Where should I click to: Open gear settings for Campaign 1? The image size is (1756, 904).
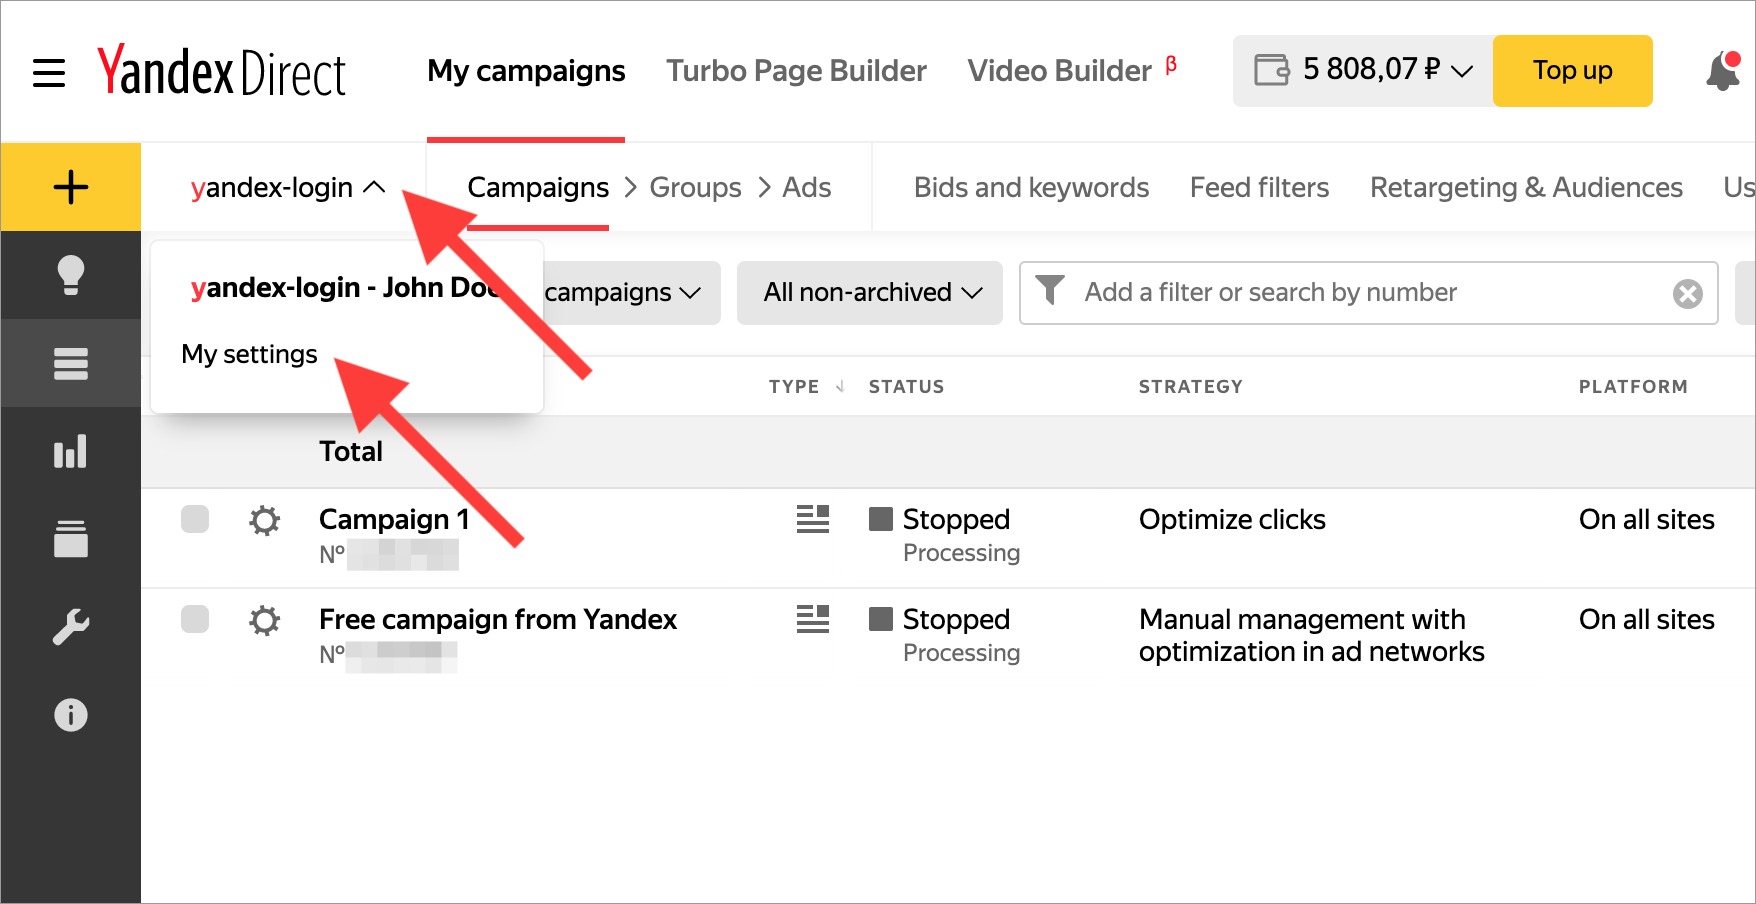coord(265,521)
